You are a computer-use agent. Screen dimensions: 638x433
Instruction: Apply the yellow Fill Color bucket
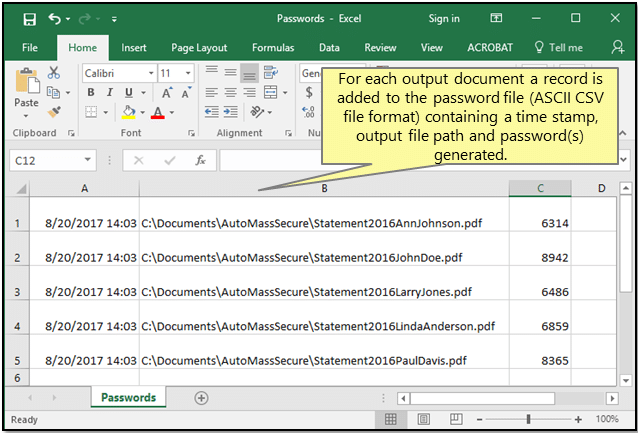[x=129, y=112]
